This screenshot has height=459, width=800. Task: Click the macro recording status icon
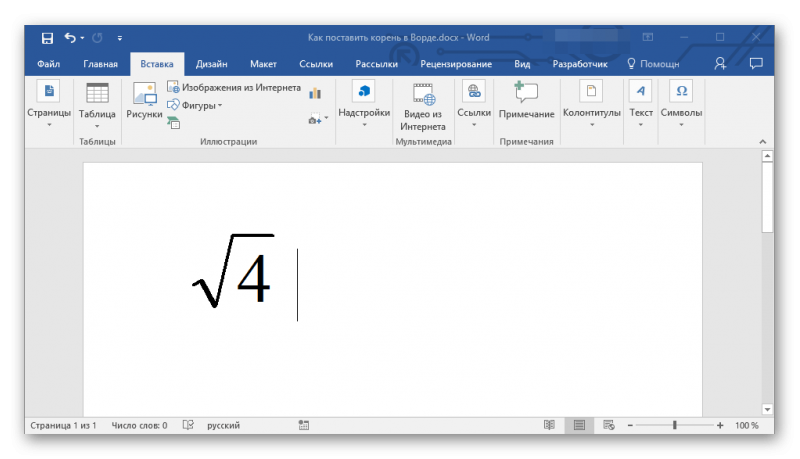304,425
